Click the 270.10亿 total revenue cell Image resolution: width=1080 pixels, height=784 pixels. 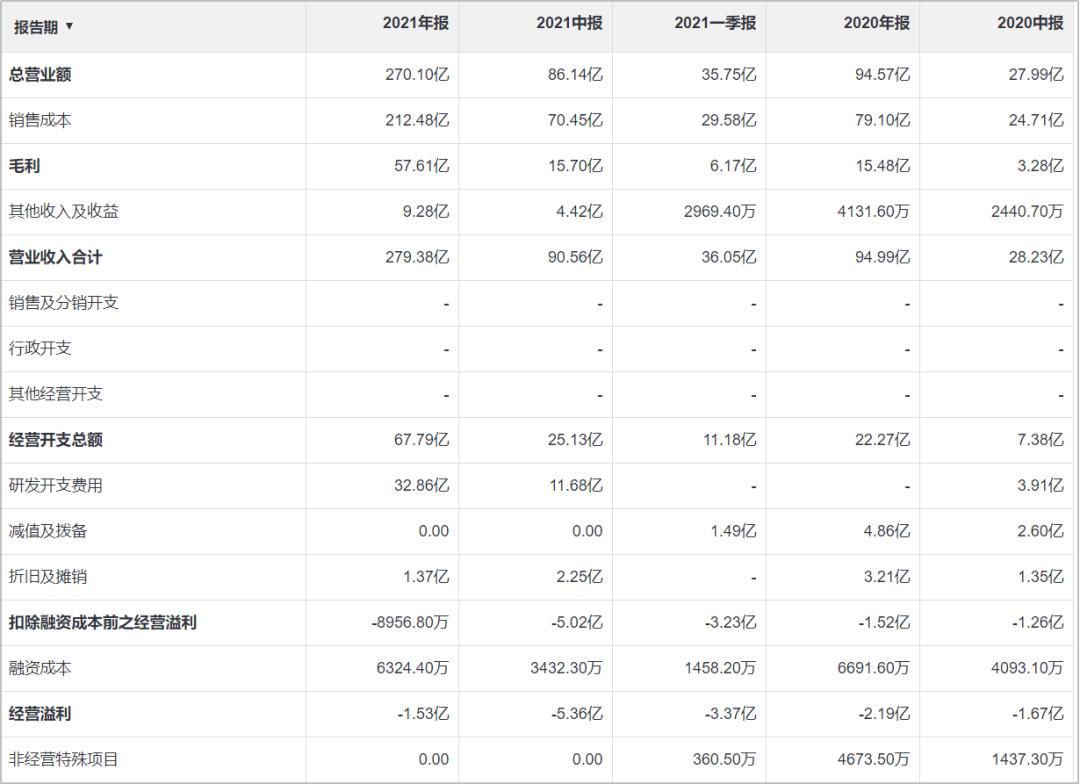point(417,74)
